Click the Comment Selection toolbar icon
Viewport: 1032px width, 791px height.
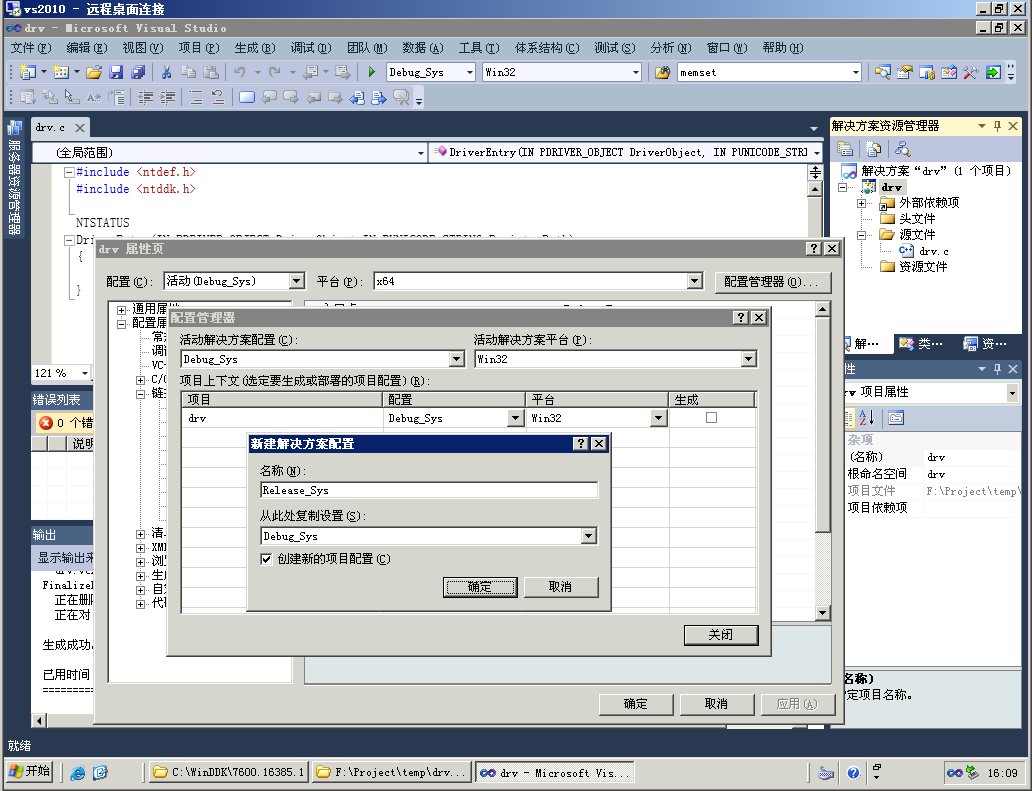pos(196,97)
